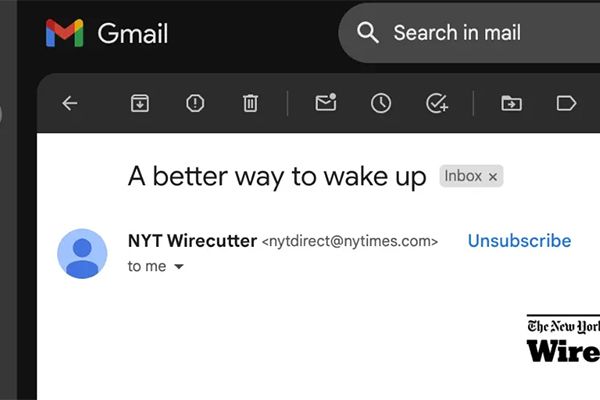The image size is (600, 400).
Task: Mark this message as unread
Action: 326,103
